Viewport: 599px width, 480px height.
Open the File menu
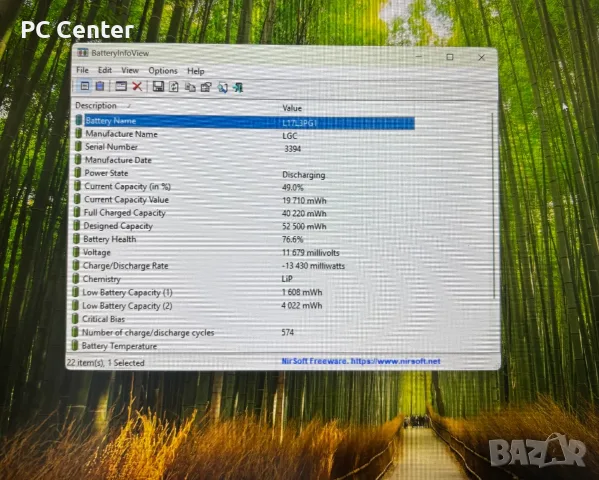click(x=82, y=70)
